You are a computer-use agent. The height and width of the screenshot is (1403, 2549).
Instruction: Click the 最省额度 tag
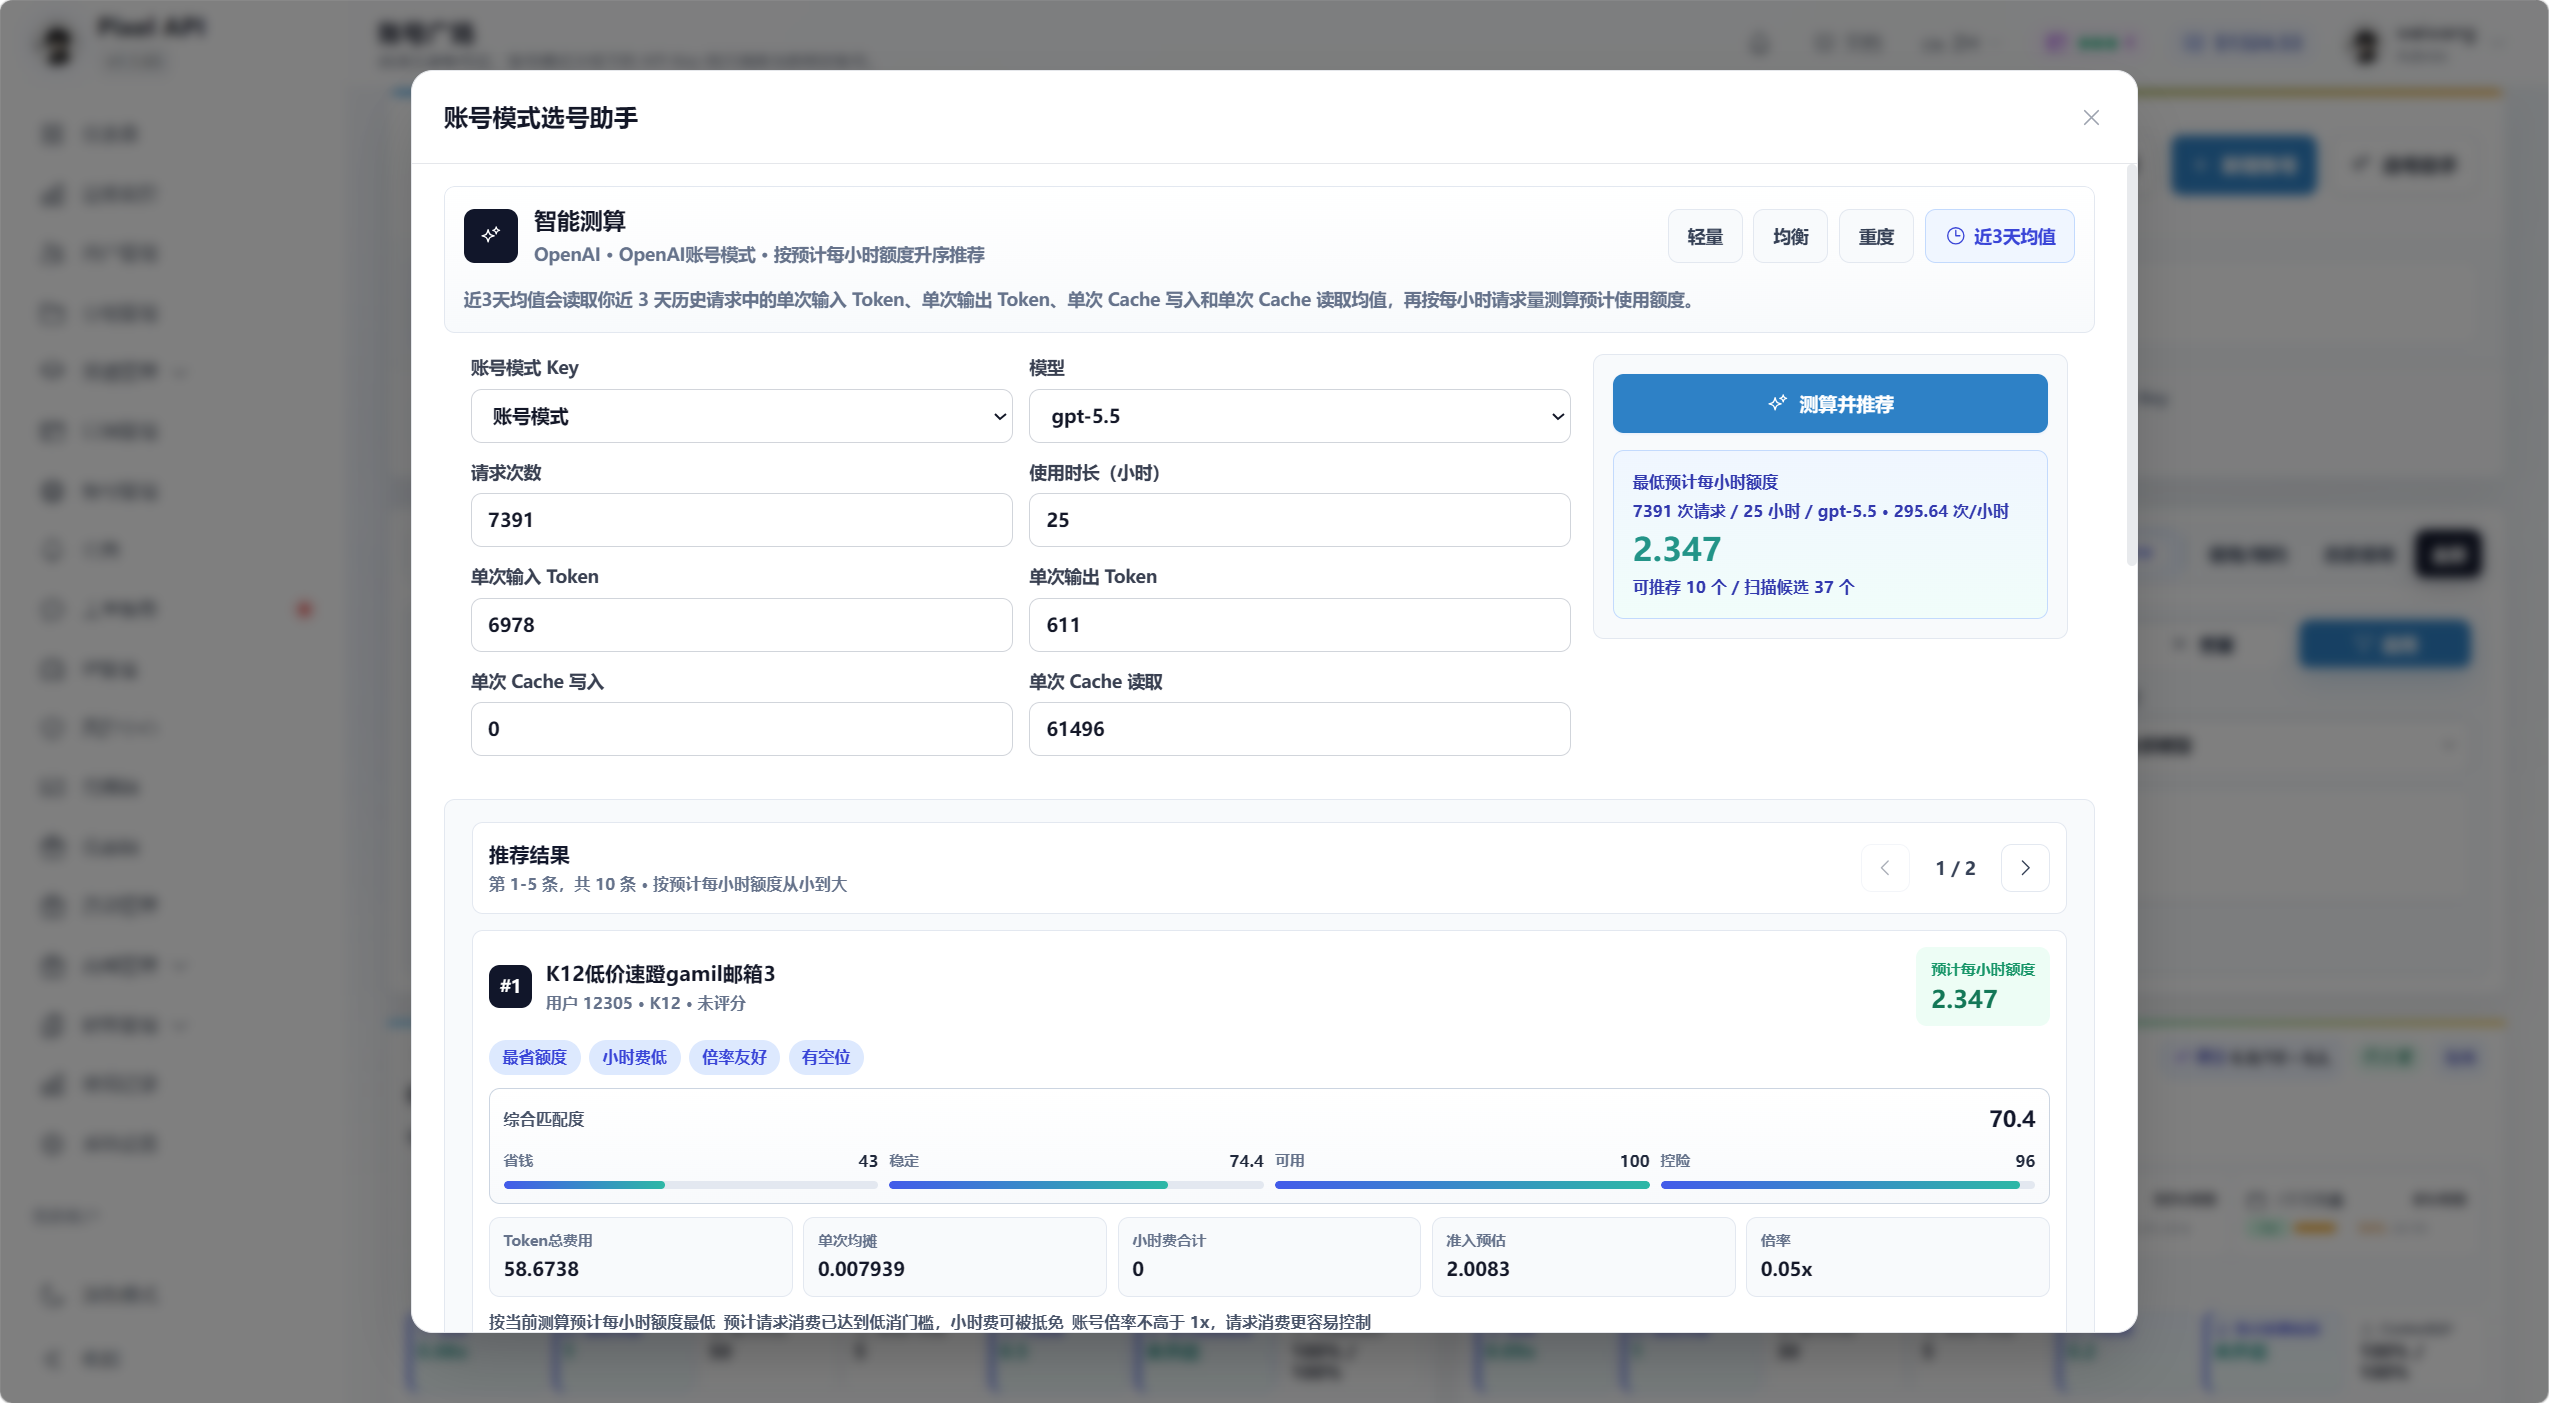coord(534,1057)
